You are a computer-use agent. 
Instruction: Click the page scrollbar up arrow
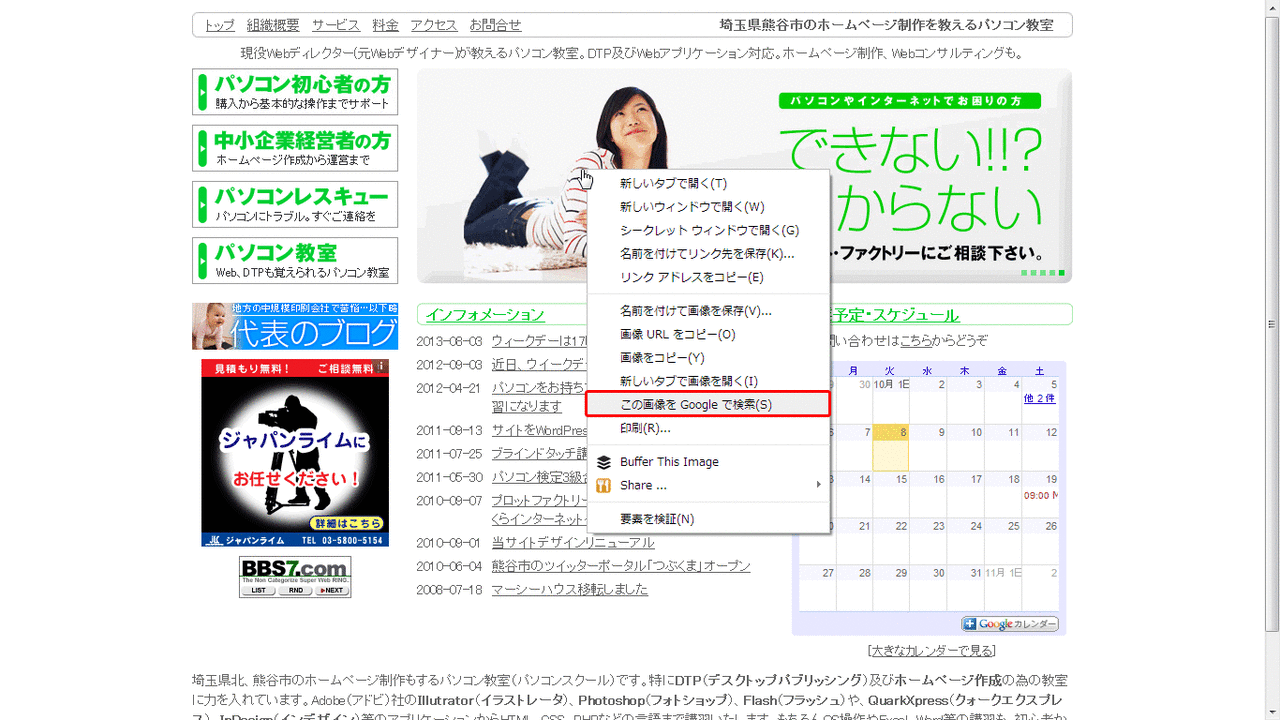pyautogui.click(x=1271, y=7)
